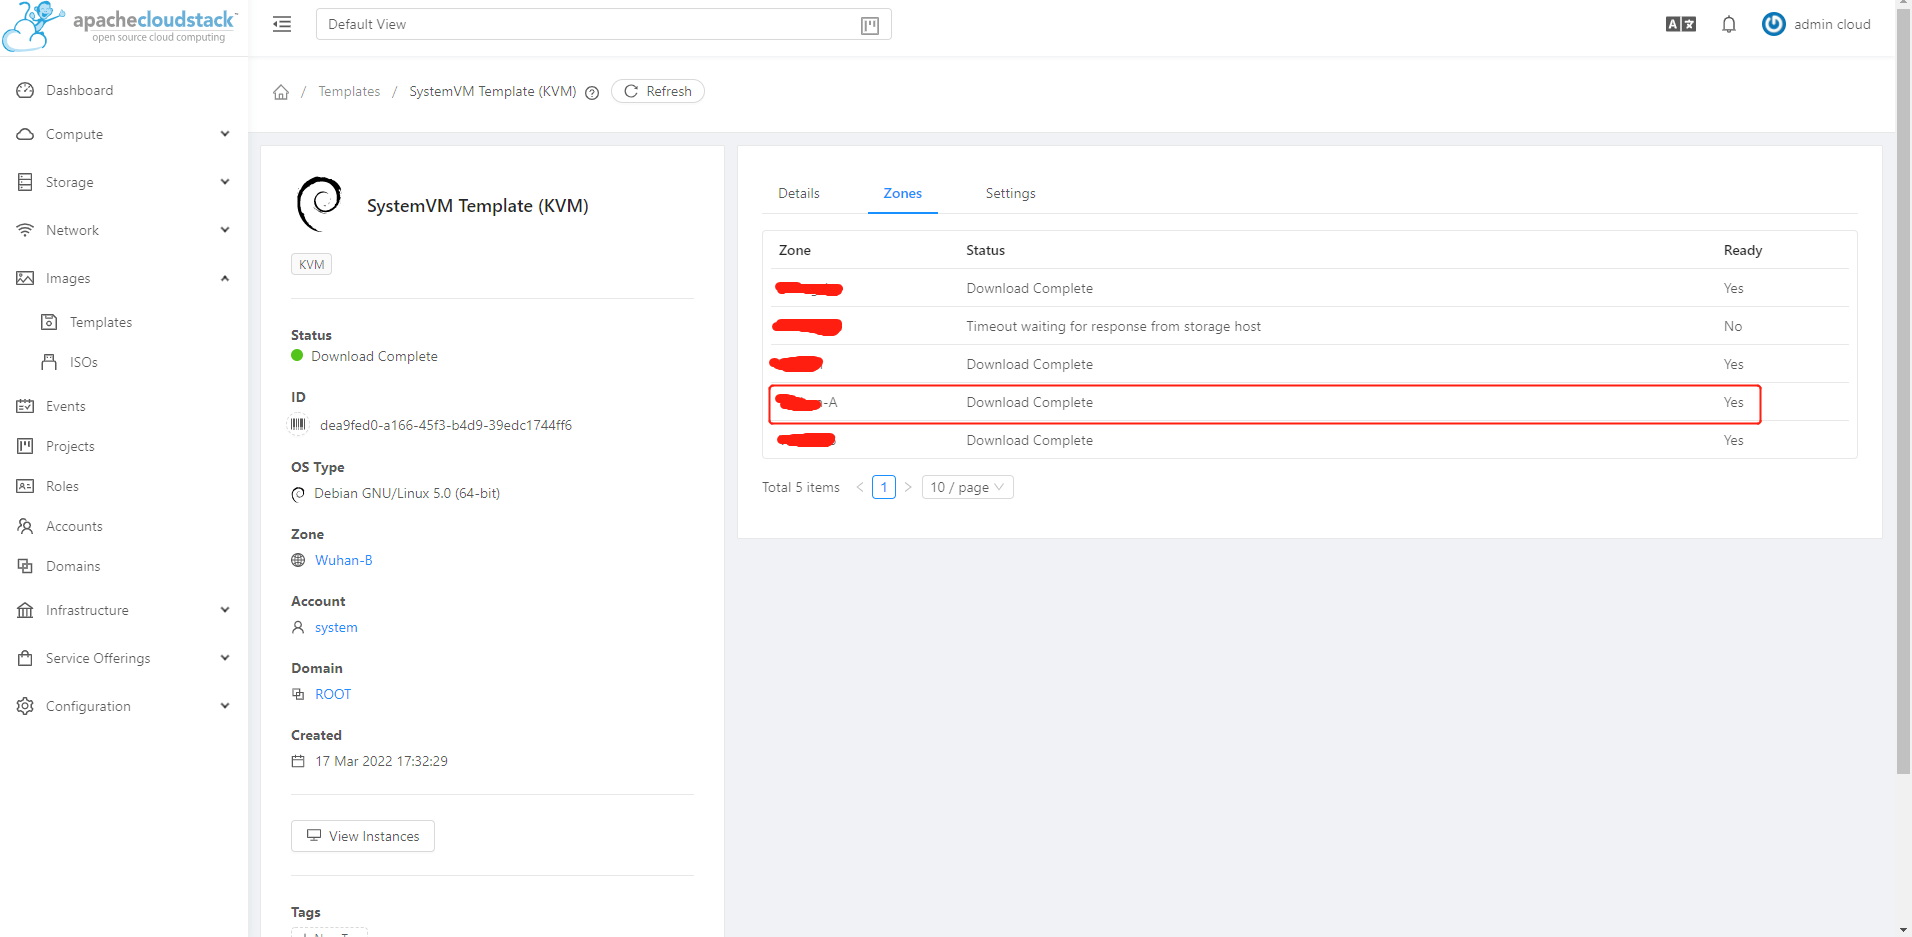This screenshot has width=1912, height=937.
Task: Click the previous page arrow
Action: 860,487
